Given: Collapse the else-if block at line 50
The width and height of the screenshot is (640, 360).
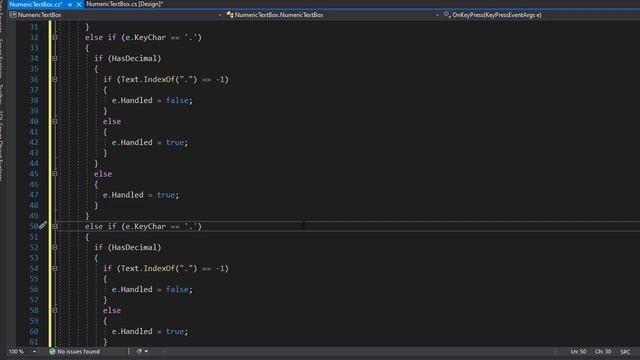Looking at the screenshot, I should pos(55,227).
